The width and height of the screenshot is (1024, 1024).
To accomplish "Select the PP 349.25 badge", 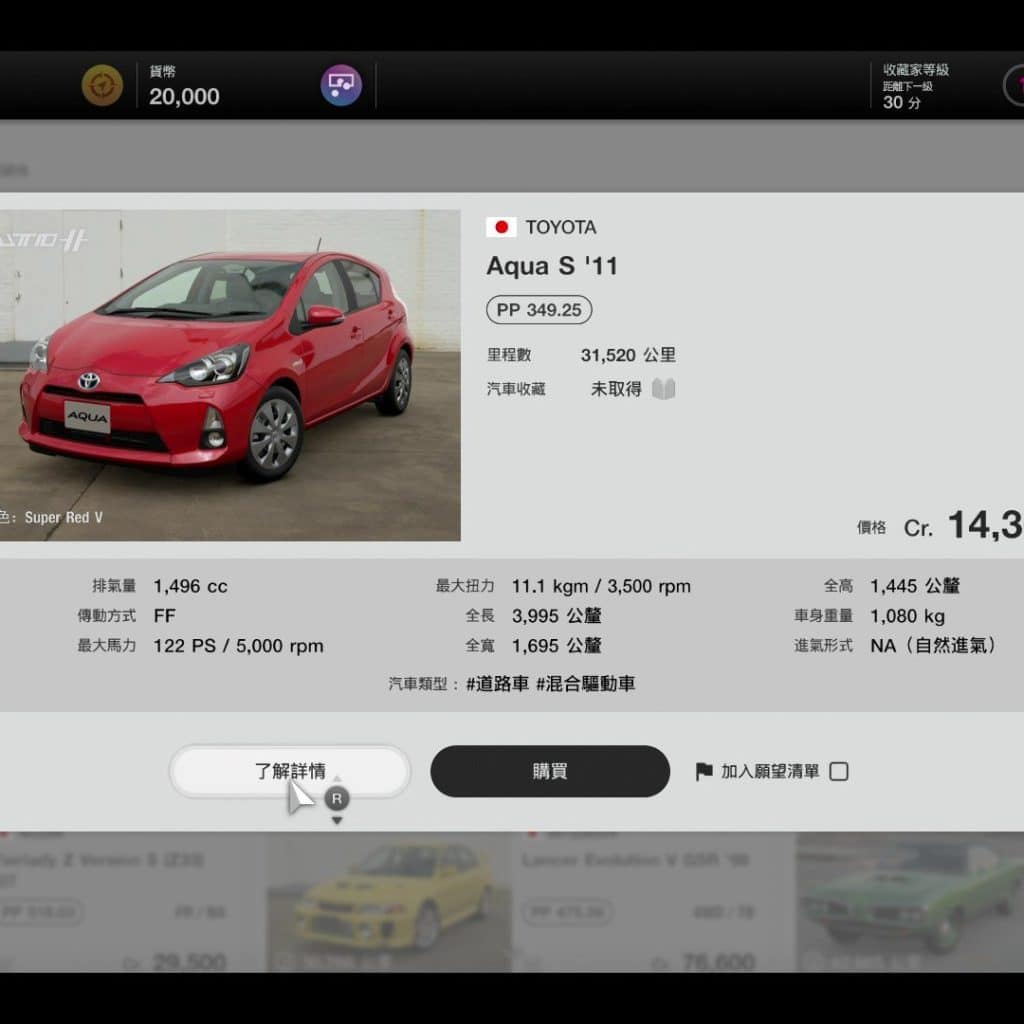I will coord(539,310).
